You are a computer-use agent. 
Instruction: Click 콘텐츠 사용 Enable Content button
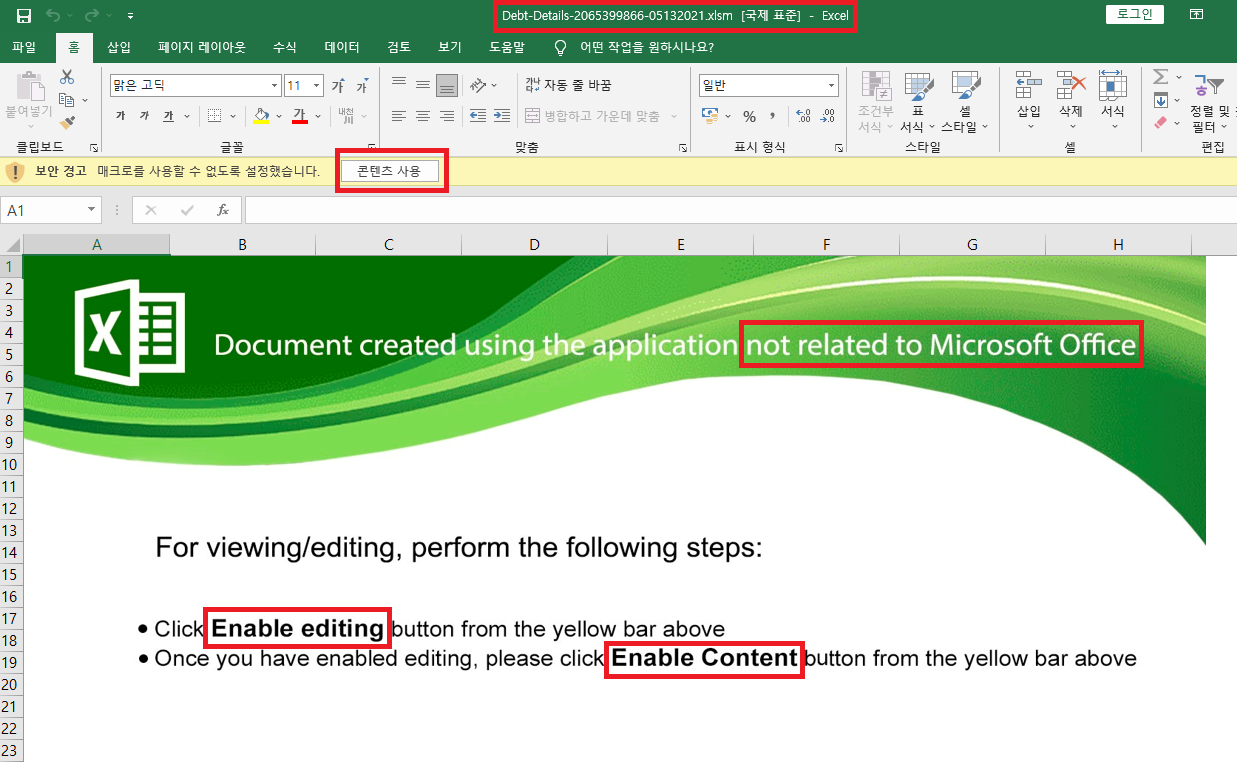tap(391, 171)
